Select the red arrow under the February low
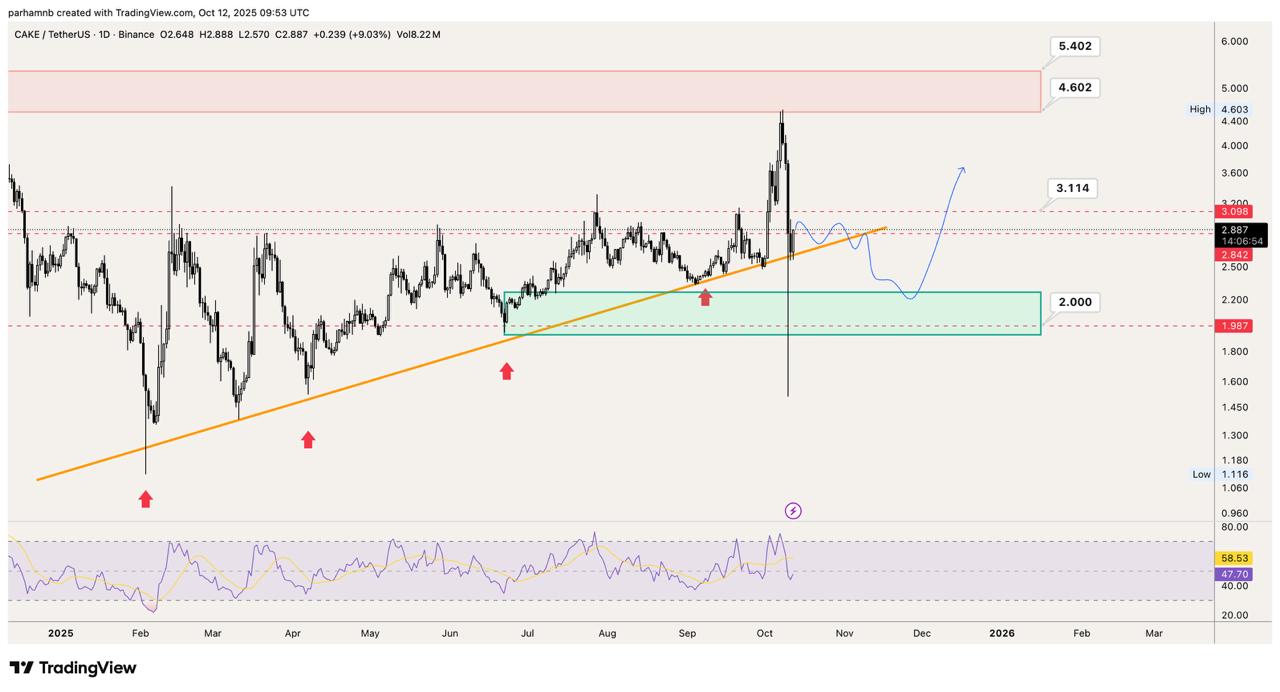This screenshot has width=1280, height=692. coord(146,499)
